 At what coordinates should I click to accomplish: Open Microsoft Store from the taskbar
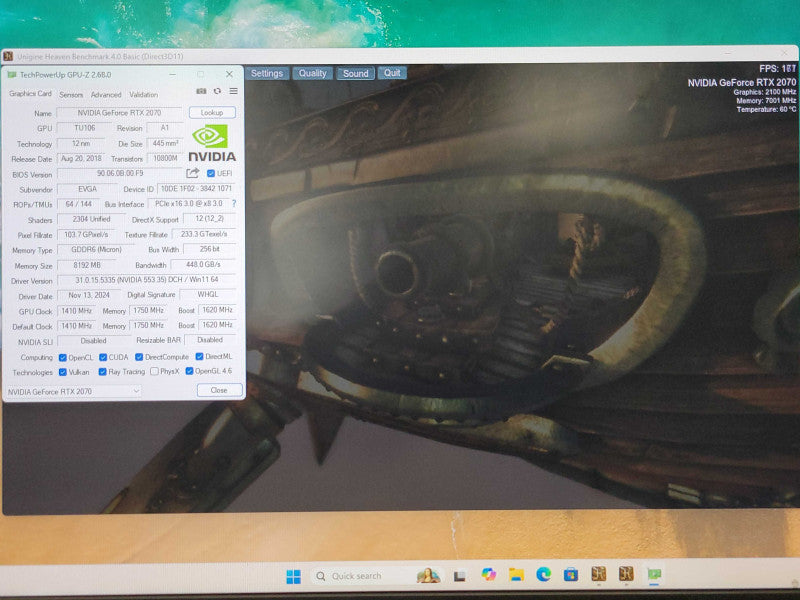(x=570, y=575)
